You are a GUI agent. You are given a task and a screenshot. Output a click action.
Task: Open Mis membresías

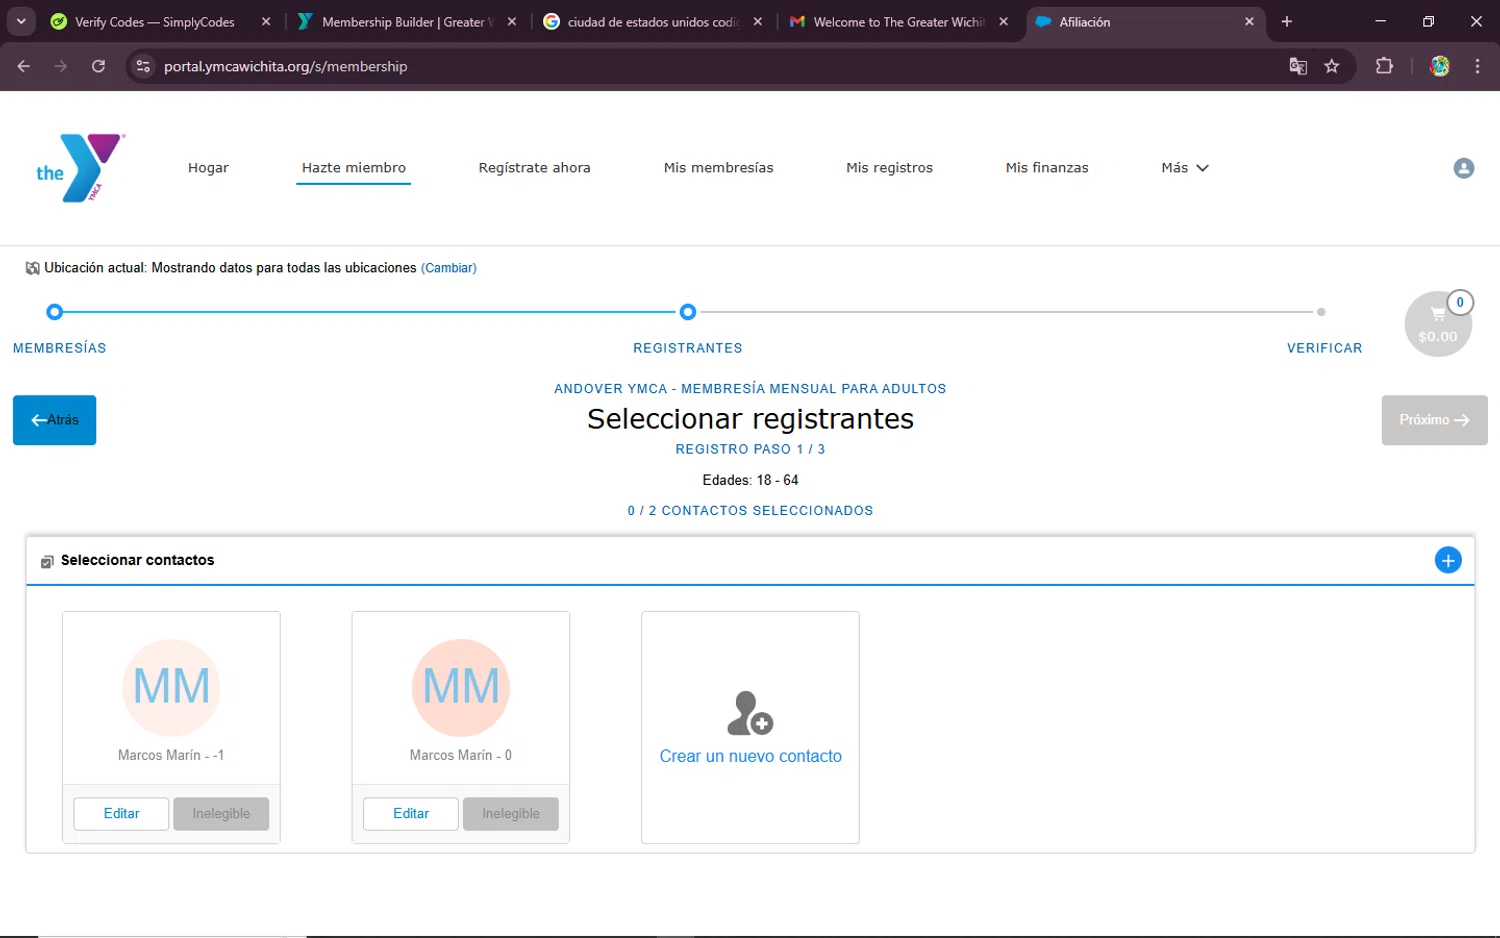[x=718, y=168]
